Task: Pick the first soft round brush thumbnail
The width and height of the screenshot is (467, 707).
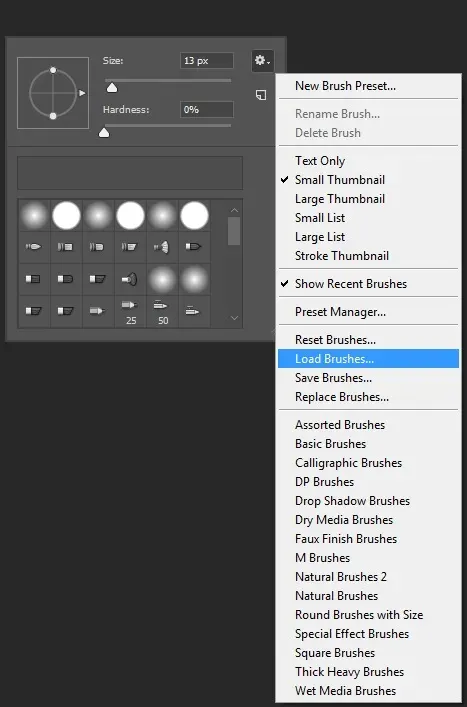Action: 34,216
